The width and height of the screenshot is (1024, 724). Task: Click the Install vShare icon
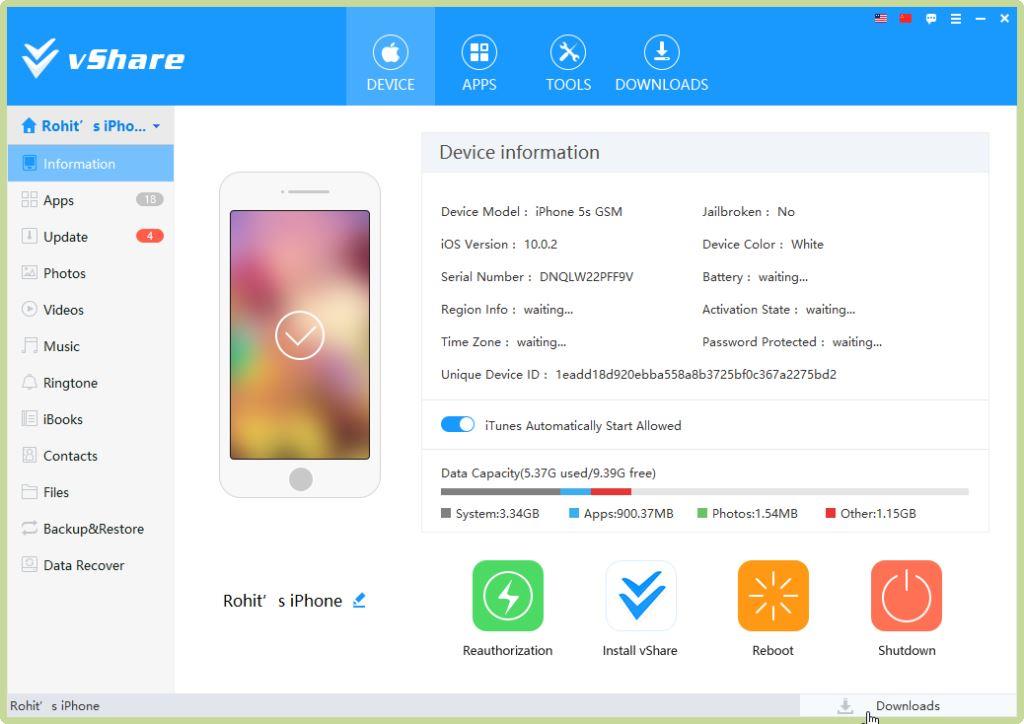(x=641, y=595)
